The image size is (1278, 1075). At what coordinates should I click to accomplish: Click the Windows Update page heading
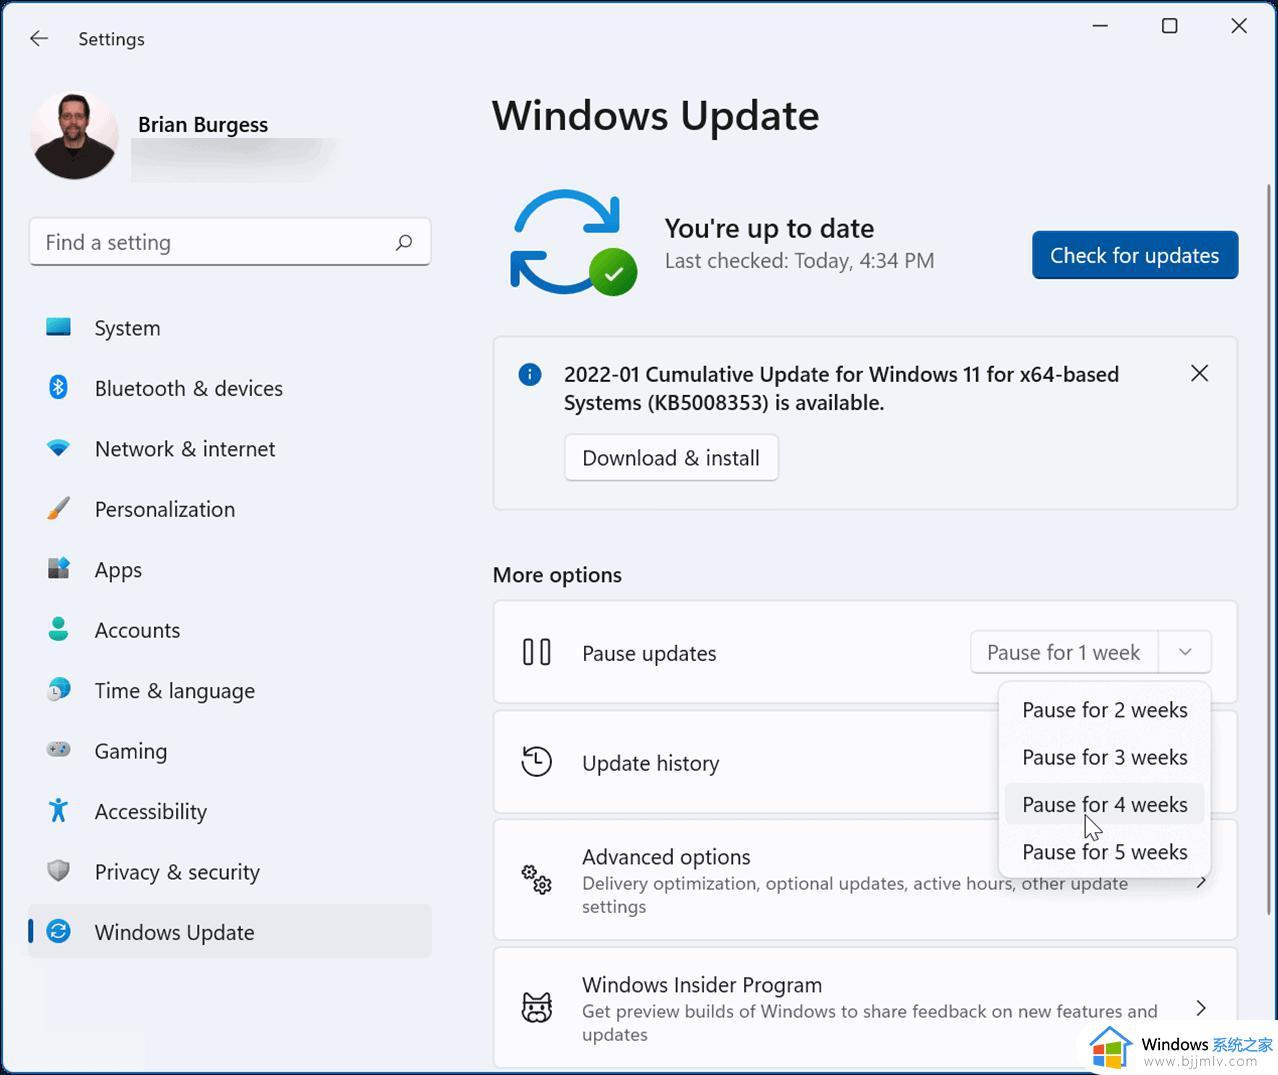click(x=656, y=116)
